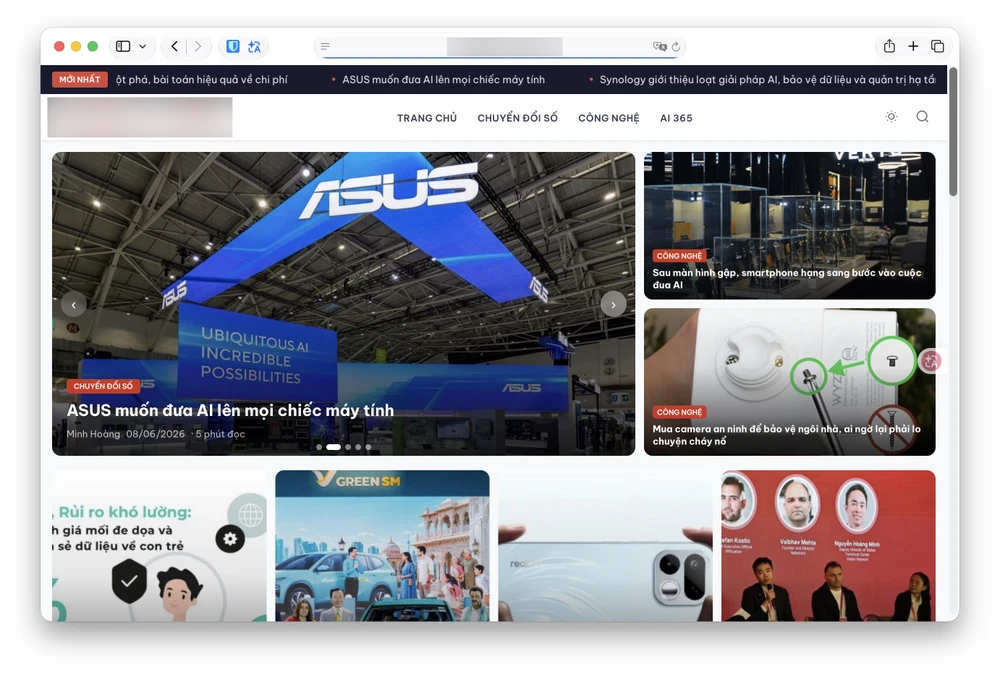Click the date 08/06/2026 under the headline
Image resolution: width=1000 pixels, height=675 pixels.
[155, 434]
